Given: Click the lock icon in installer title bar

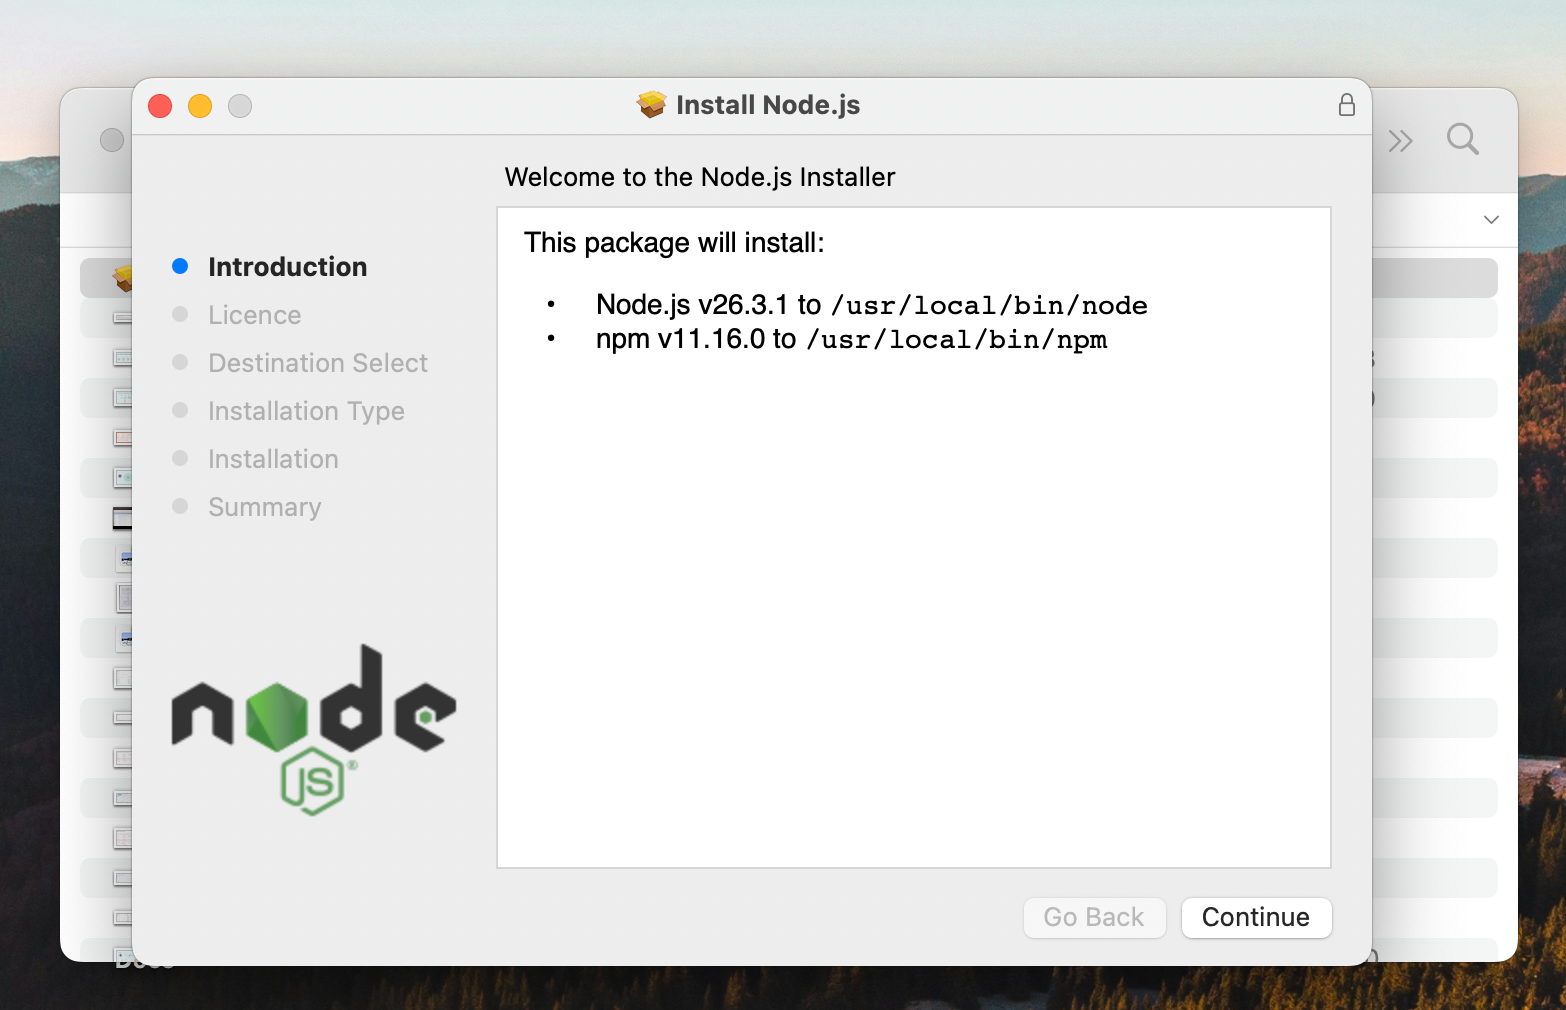Looking at the screenshot, I should (x=1347, y=105).
